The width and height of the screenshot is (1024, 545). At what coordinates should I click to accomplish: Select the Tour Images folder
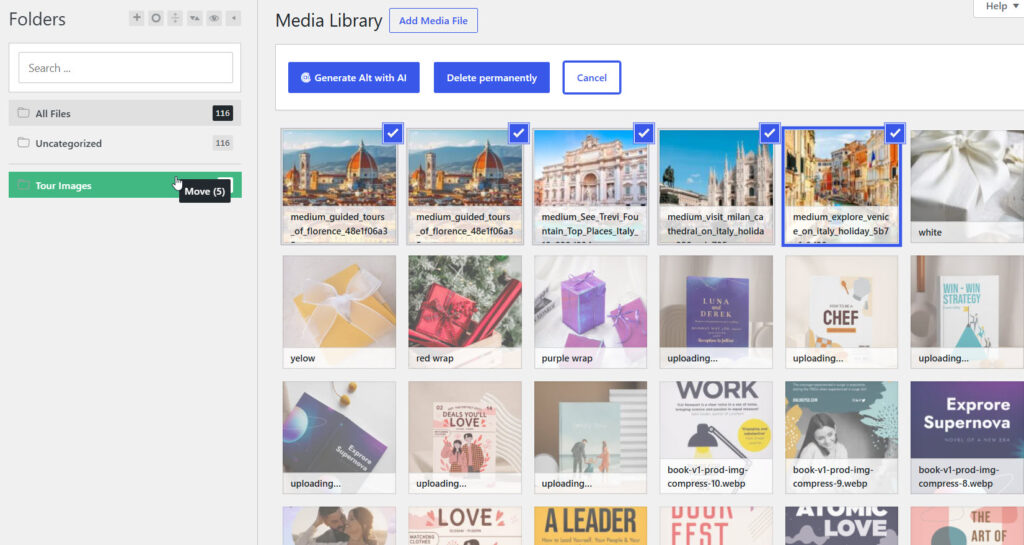[x=125, y=185]
